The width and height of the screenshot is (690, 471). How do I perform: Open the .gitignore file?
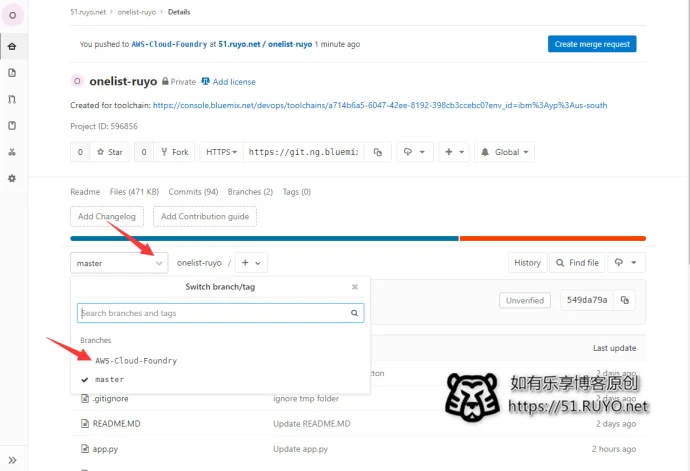(110, 398)
